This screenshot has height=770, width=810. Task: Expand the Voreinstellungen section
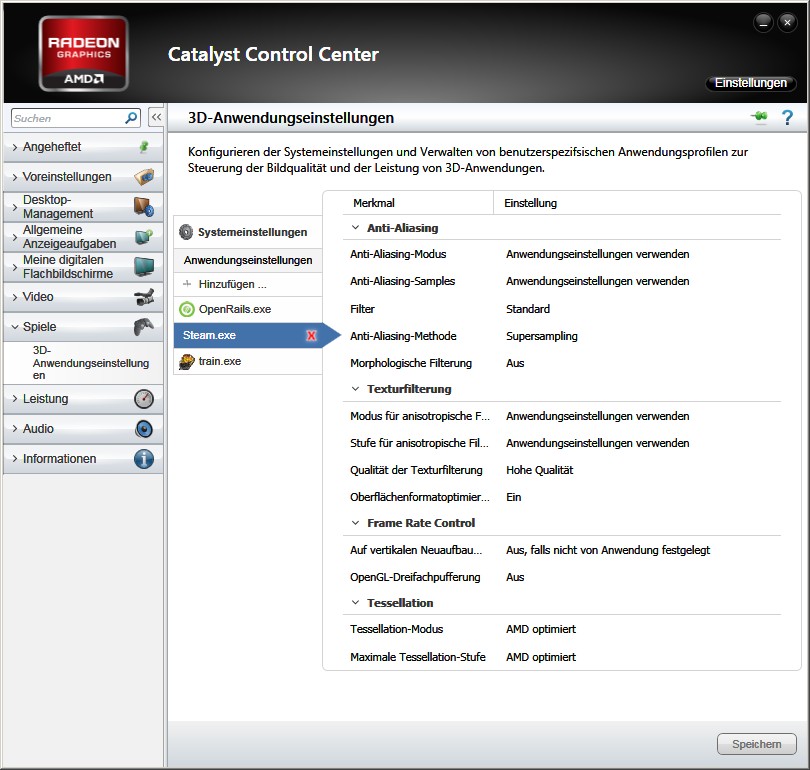(14, 177)
